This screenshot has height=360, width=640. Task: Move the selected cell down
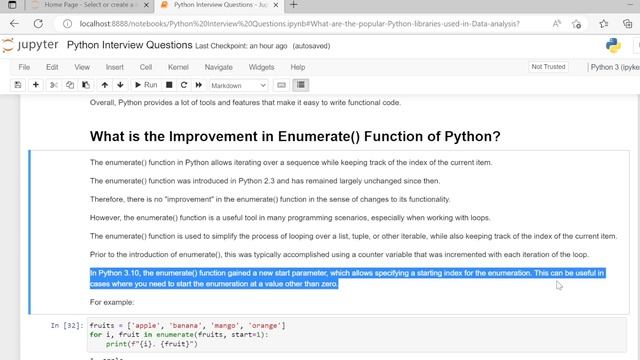point(120,85)
